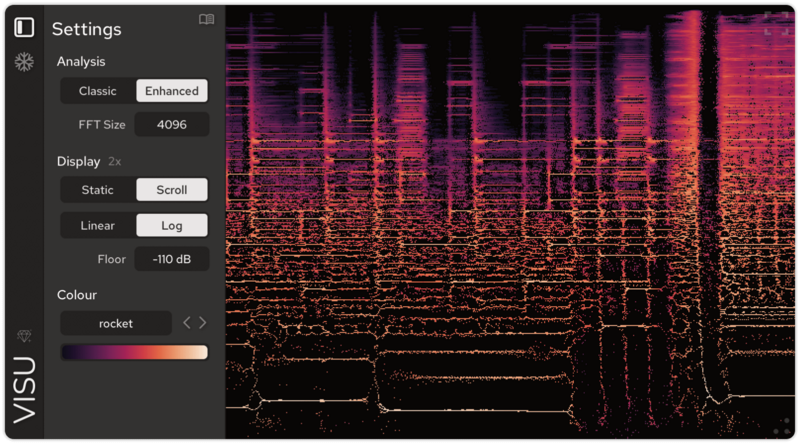Open the FFT Size 4096 dropdown
Viewport: 800px width, 444px height.
click(172, 125)
